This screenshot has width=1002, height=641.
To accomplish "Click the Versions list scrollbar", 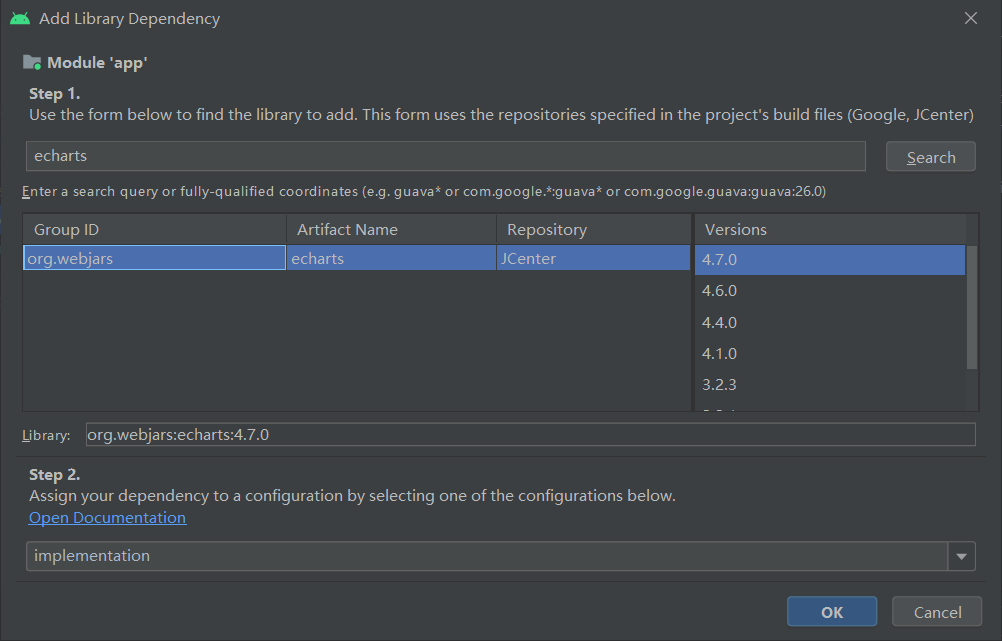I will pos(971,307).
